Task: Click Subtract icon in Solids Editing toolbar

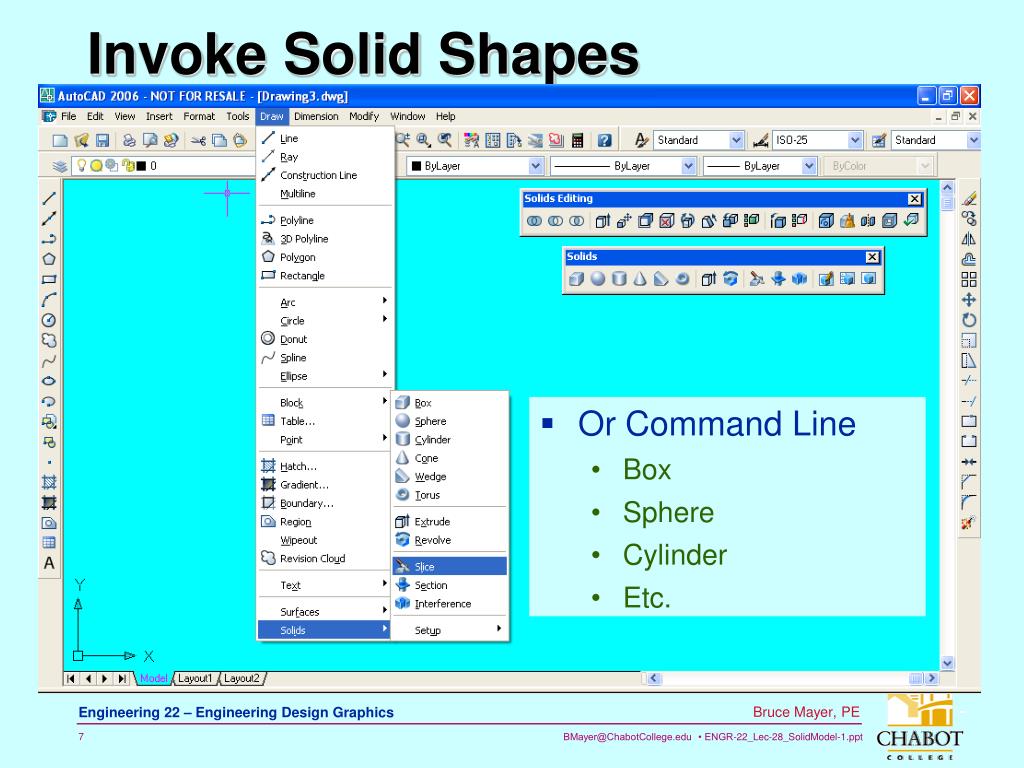Action: 555,221
